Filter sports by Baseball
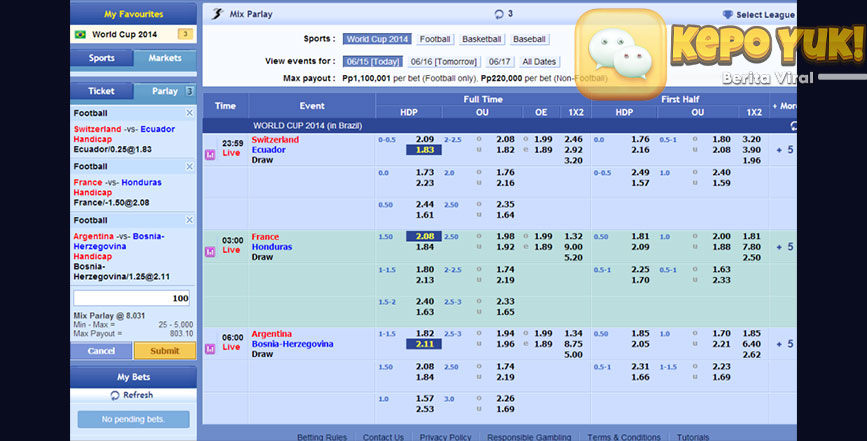This screenshot has height=441, width=867. [529, 39]
